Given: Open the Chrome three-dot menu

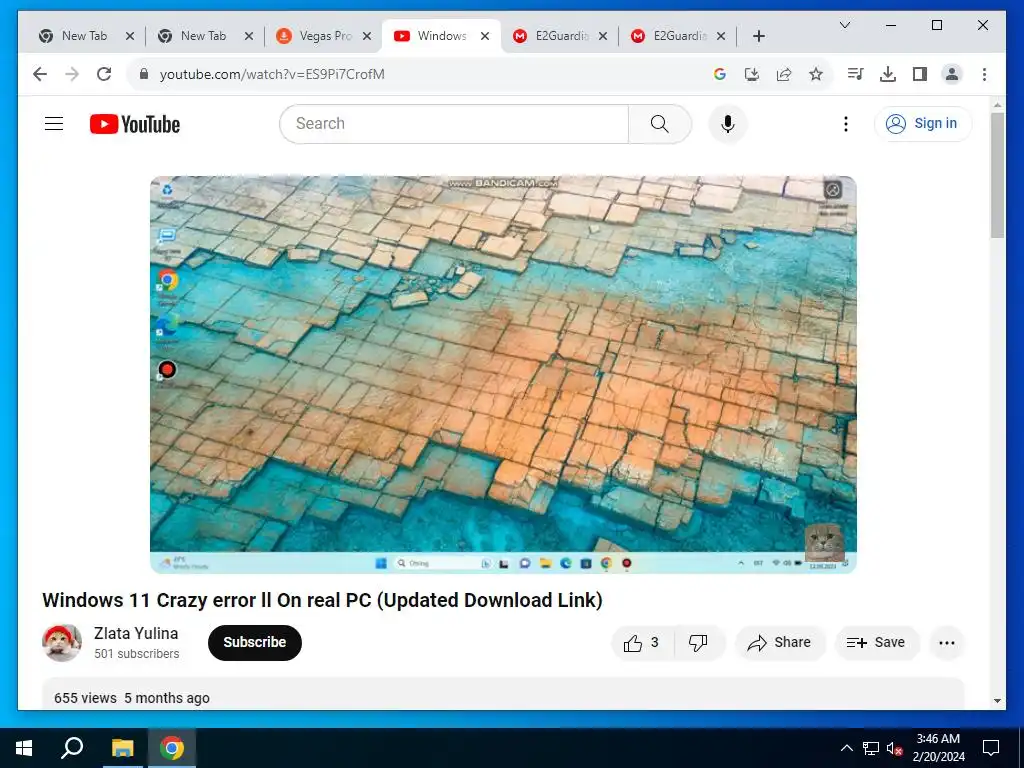Looking at the screenshot, I should pos(984,74).
